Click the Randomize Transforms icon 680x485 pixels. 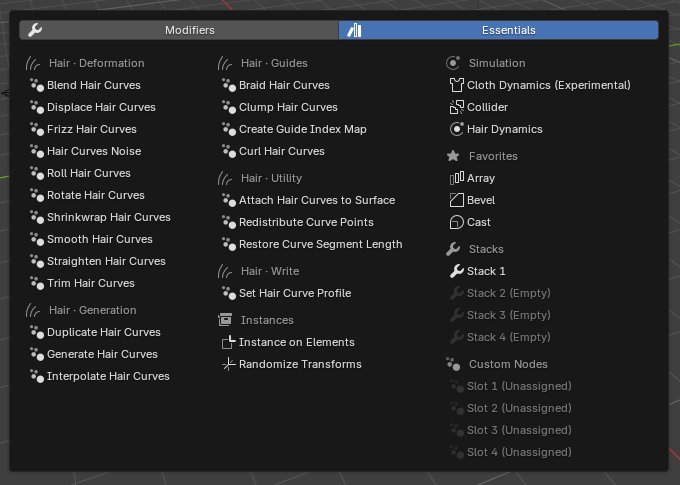pos(229,364)
